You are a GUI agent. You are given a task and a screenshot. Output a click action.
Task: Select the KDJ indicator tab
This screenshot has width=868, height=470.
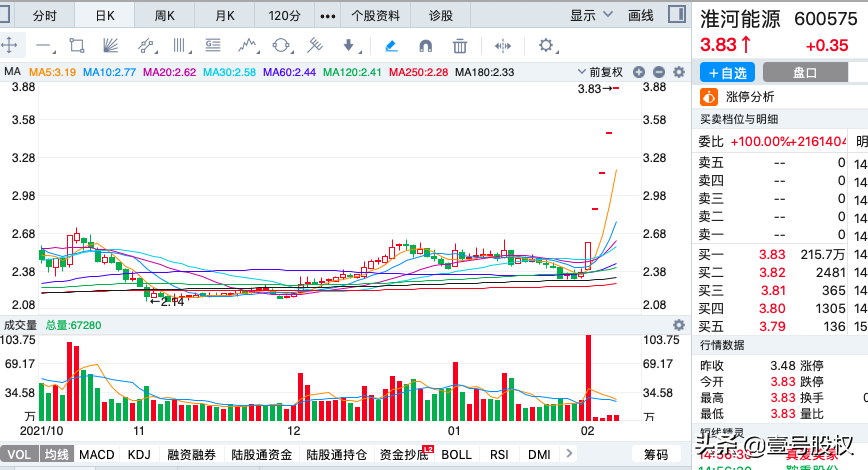pos(139,454)
